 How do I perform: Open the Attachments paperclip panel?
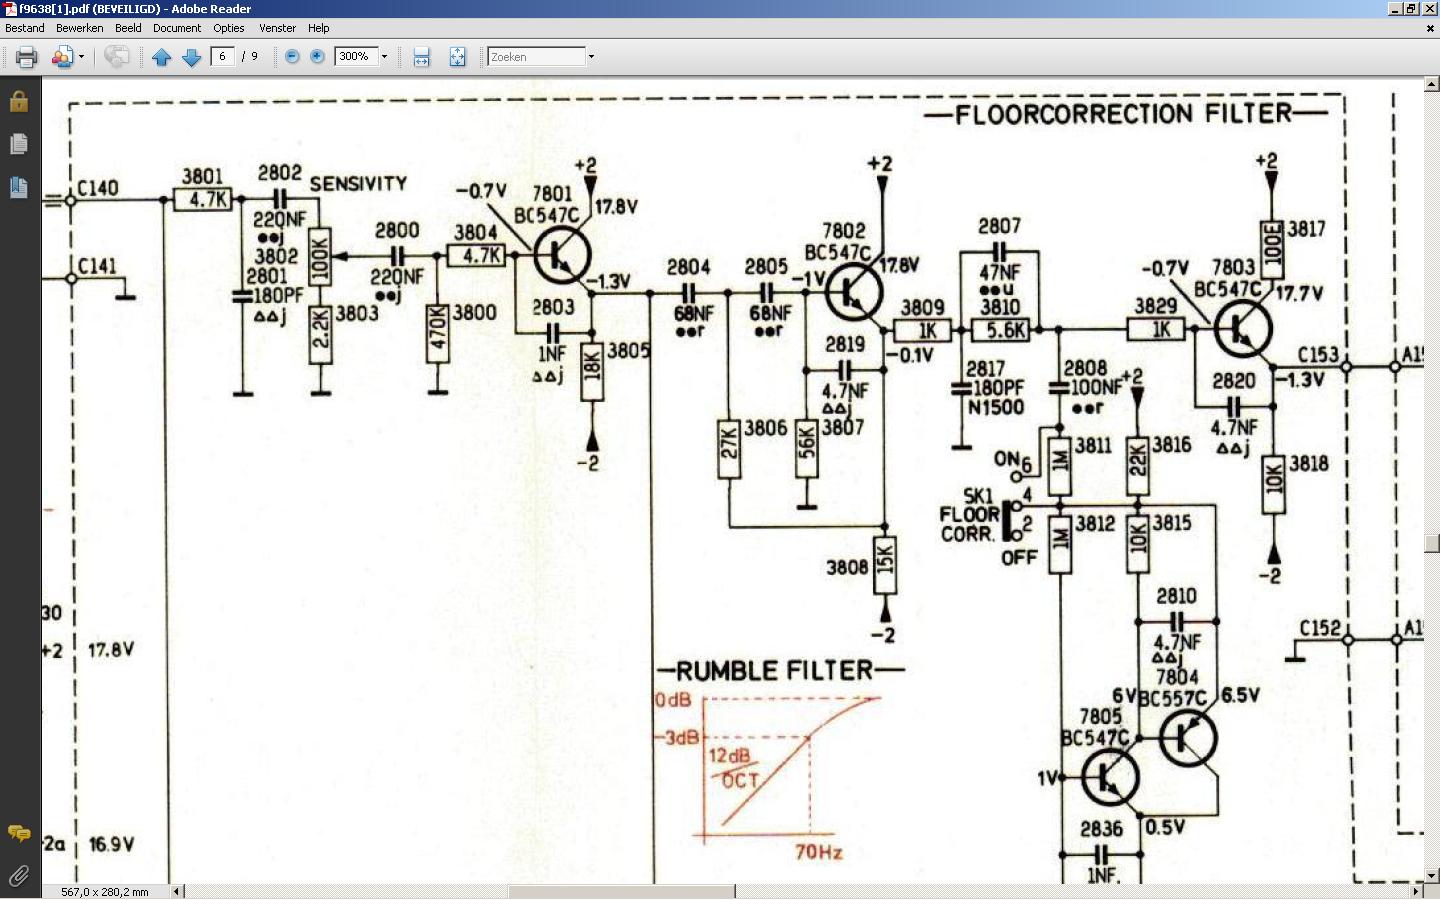(x=19, y=876)
